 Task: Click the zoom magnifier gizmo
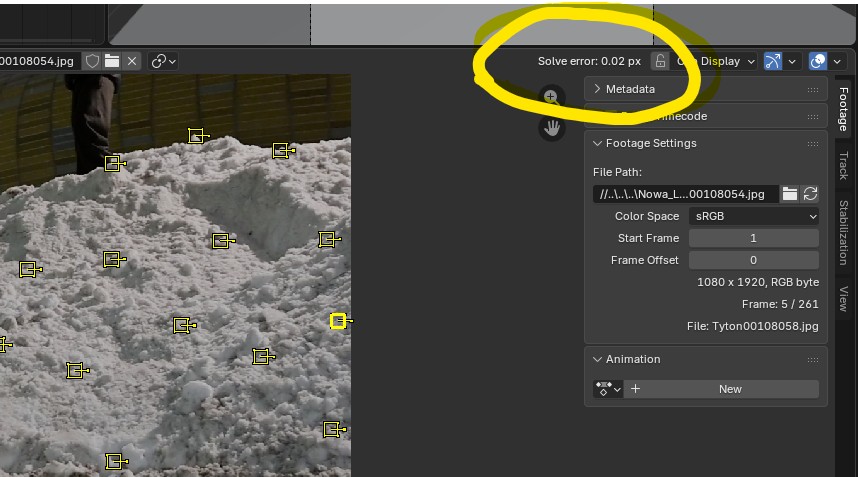tap(551, 97)
